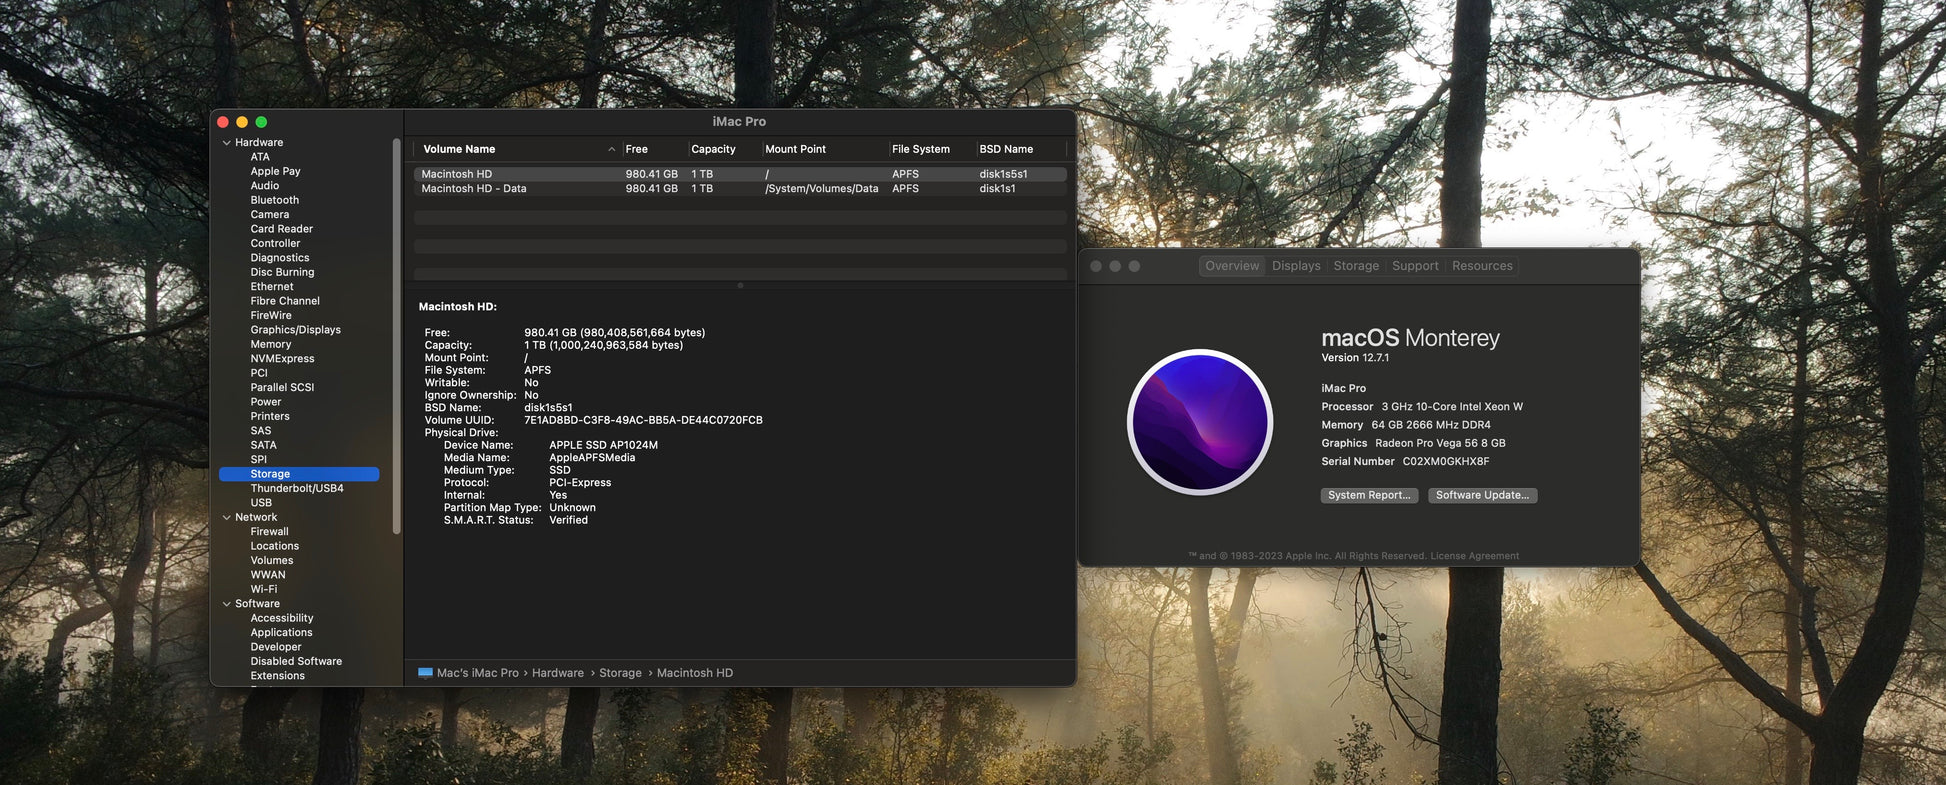This screenshot has height=785, width=1946.
Task: Click the System Report button
Action: pyautogui.click(x=1368, y=495)
